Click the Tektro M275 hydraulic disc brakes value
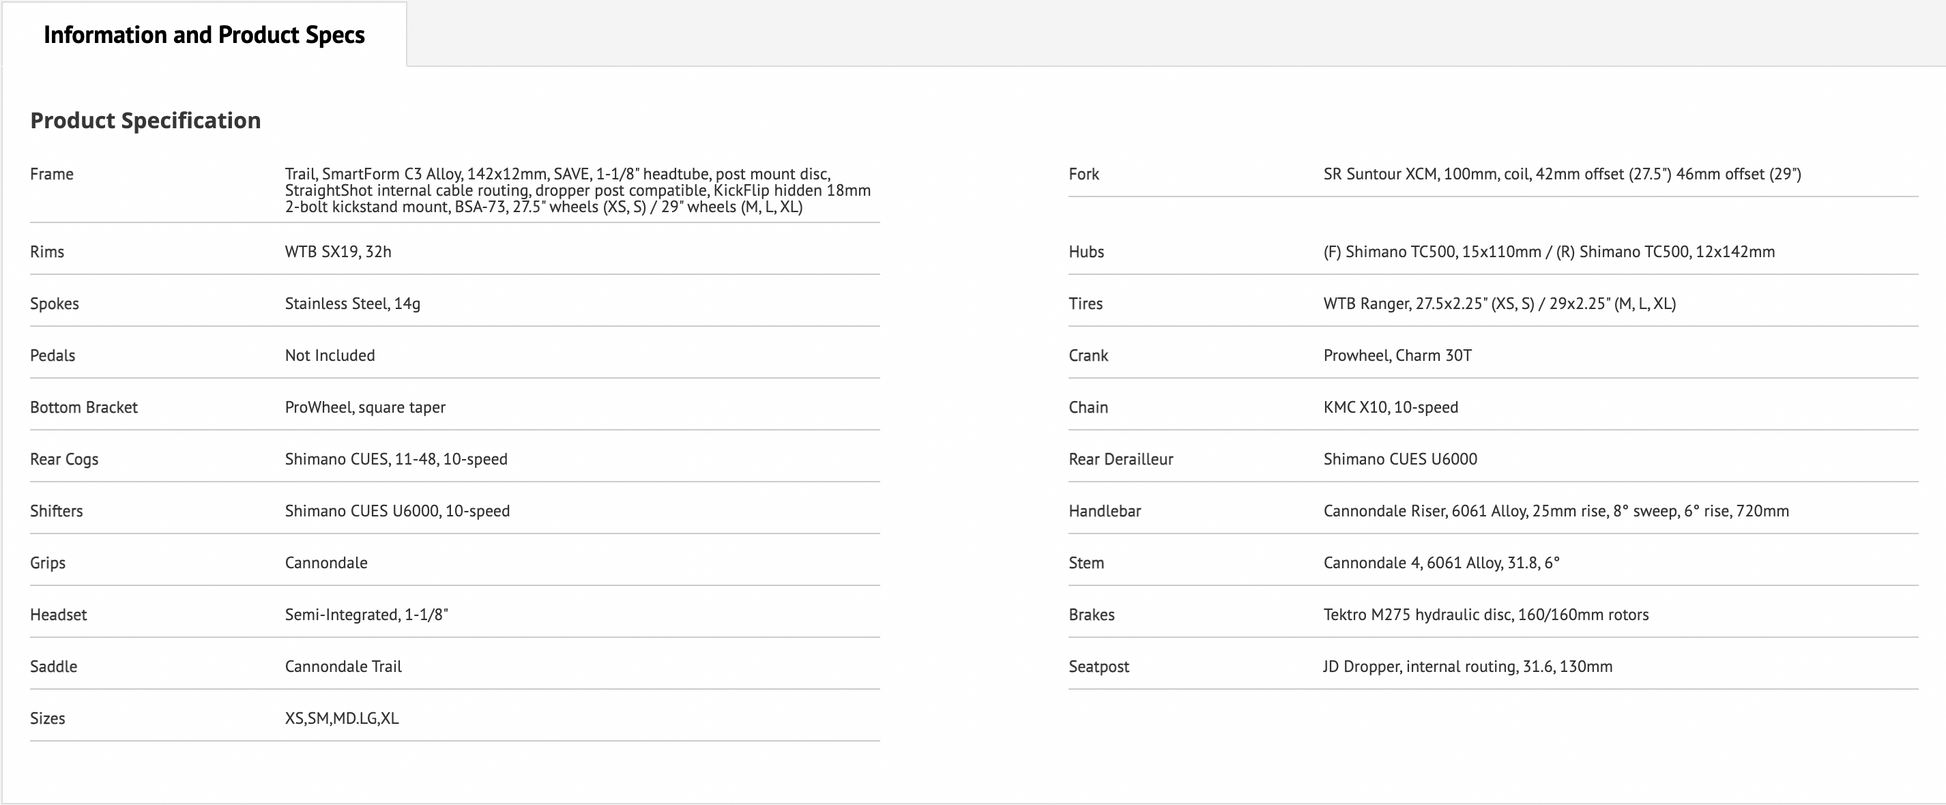 coord(1485,615)
